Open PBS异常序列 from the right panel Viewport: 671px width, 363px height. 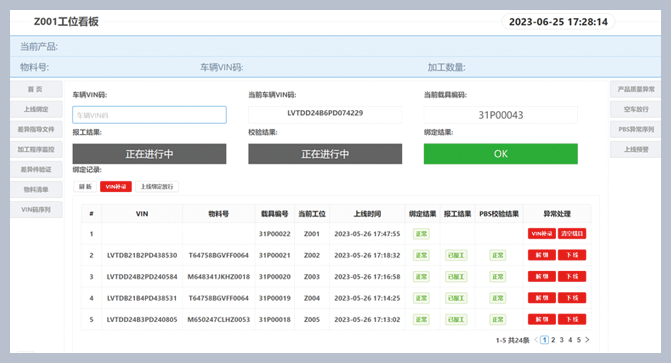coord(635,129)
